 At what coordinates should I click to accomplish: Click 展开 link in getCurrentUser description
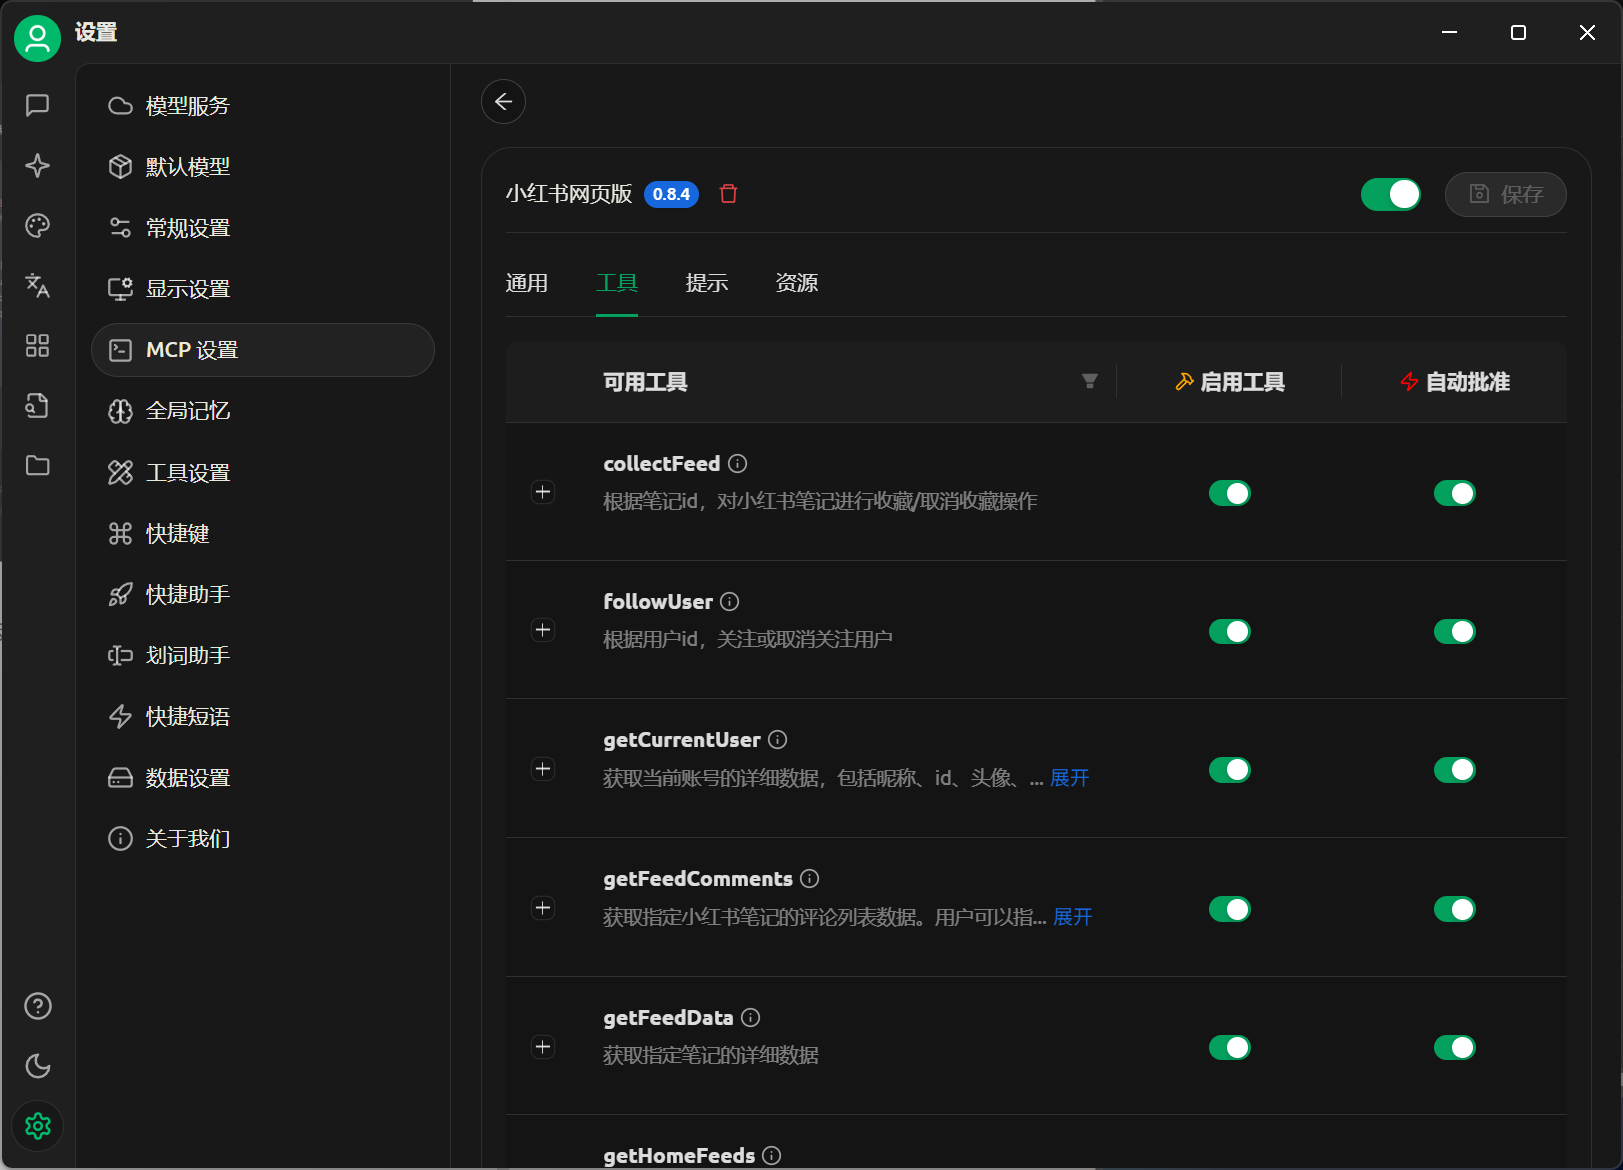[1069, 778]
